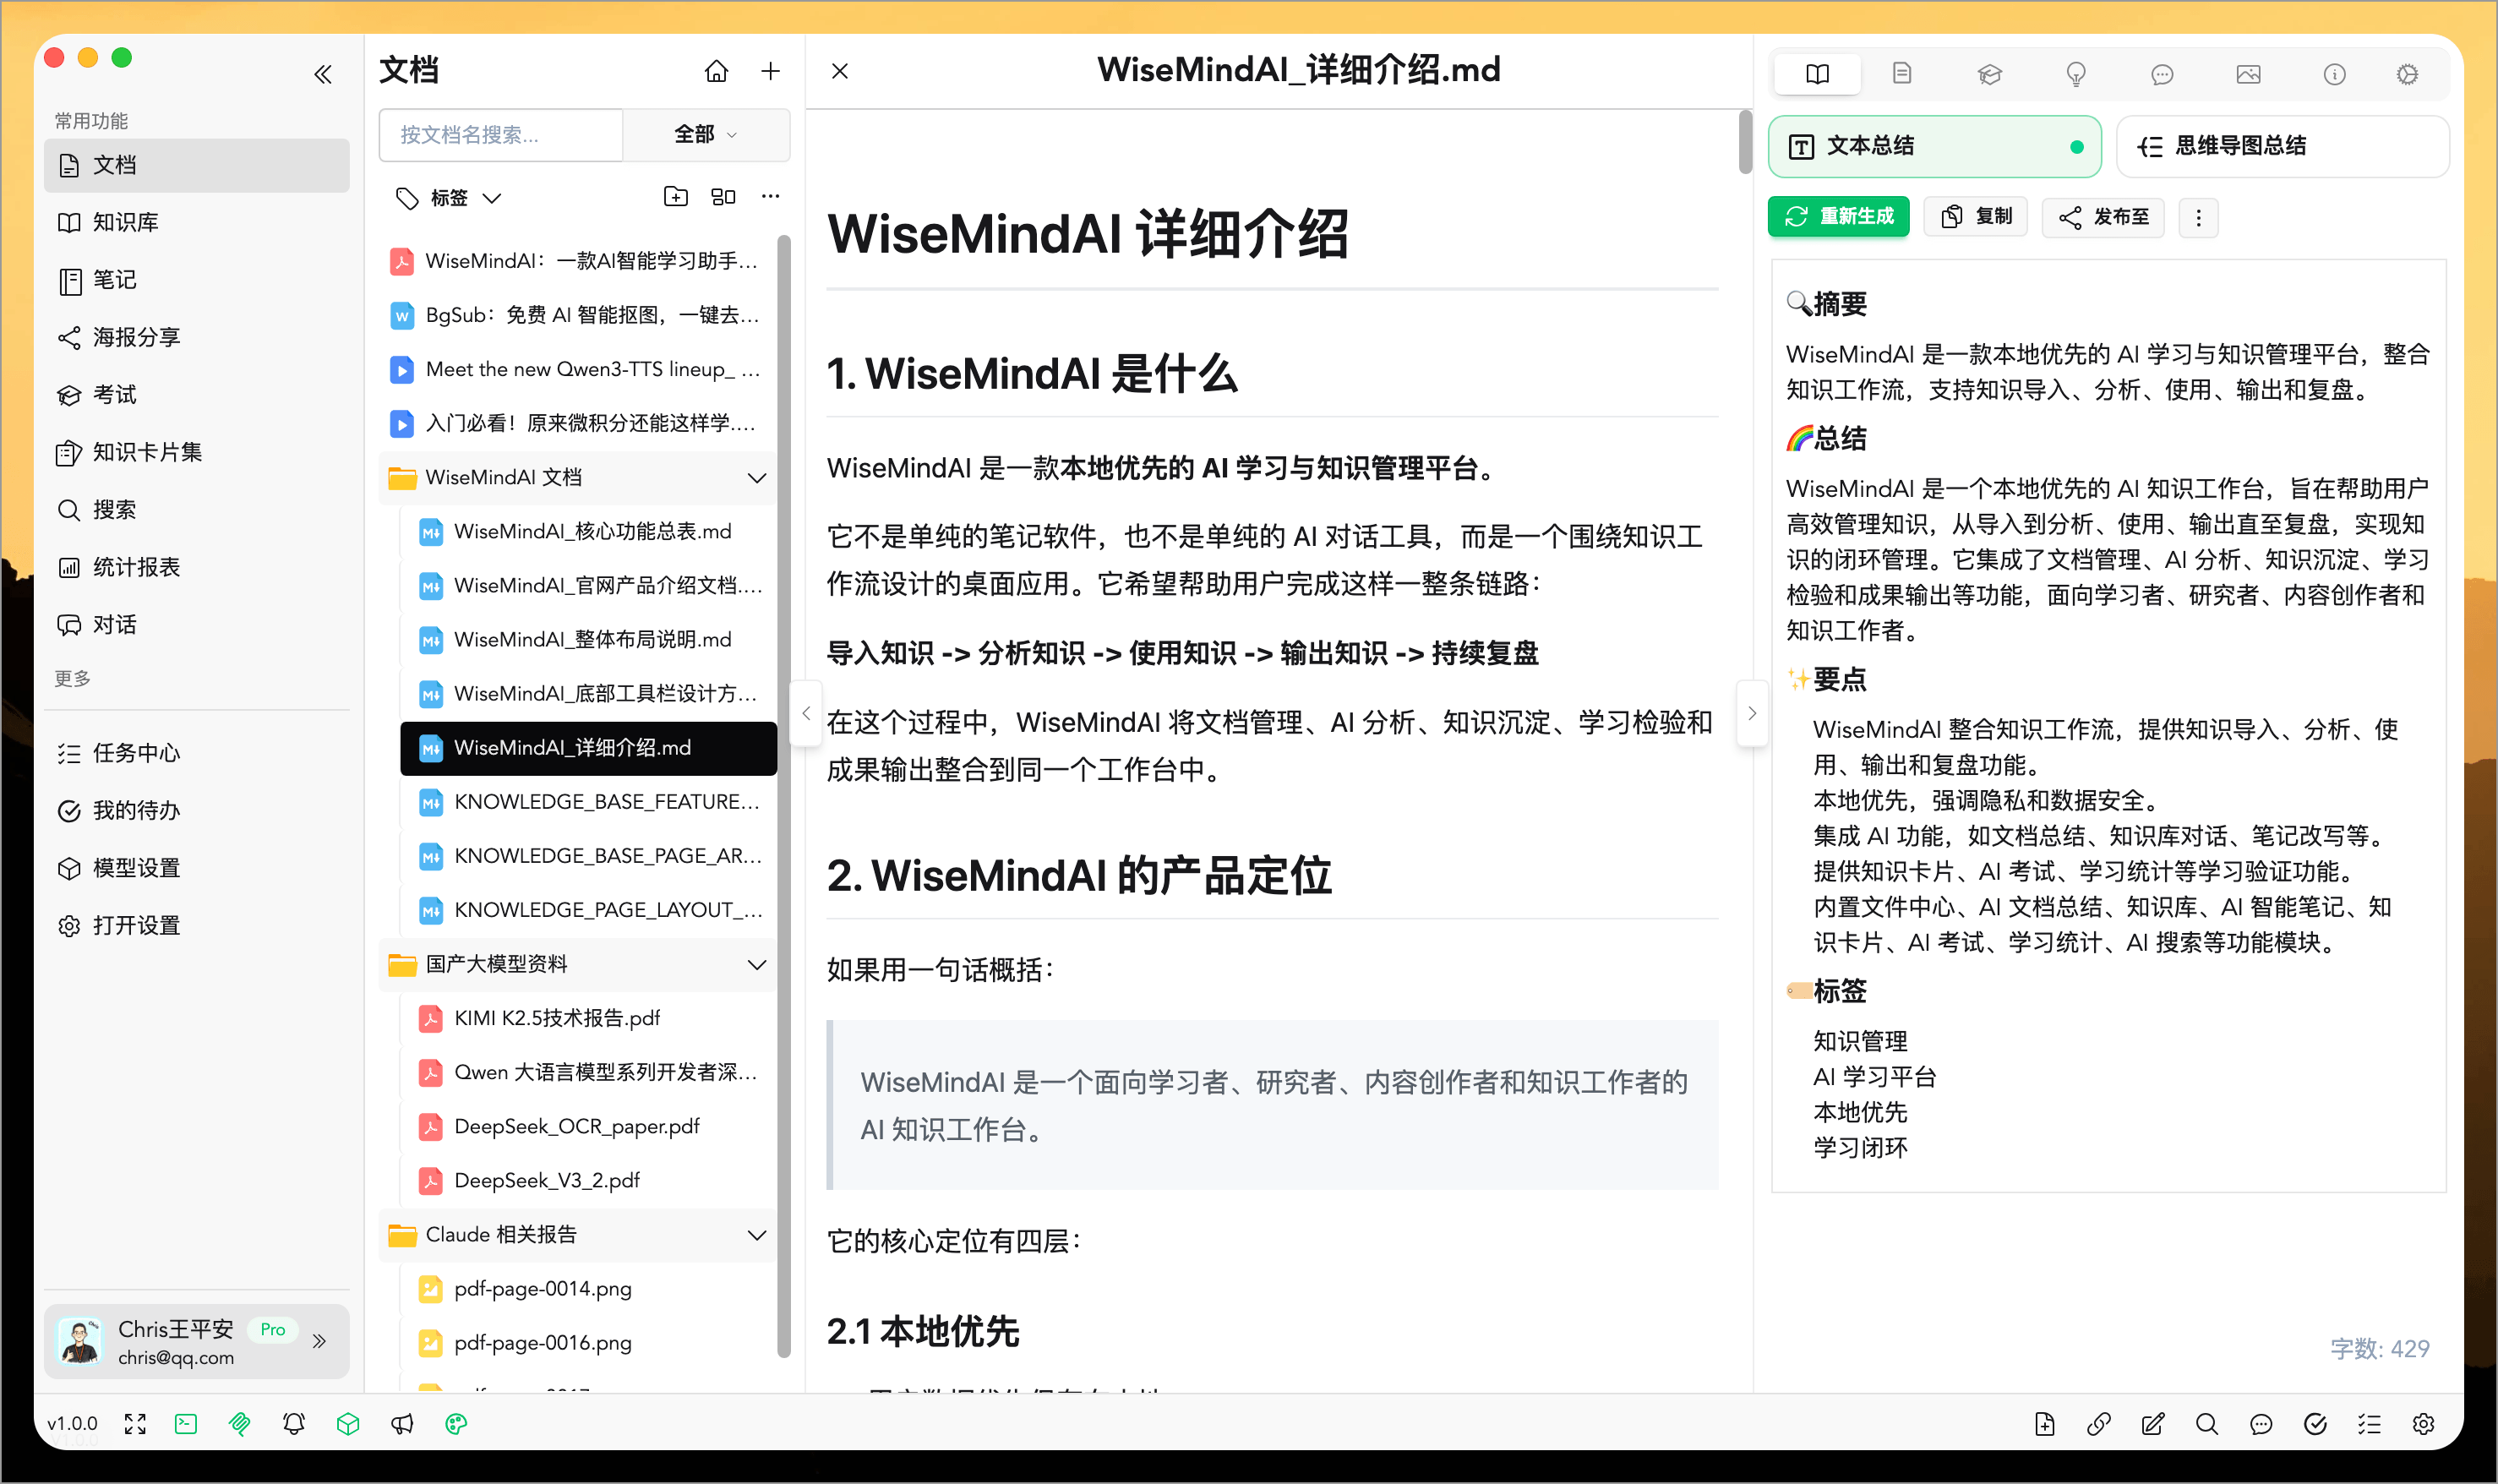Open the lightbulb insights panel
This screenshot has height=1484, width=2498.
point(2076,73)
